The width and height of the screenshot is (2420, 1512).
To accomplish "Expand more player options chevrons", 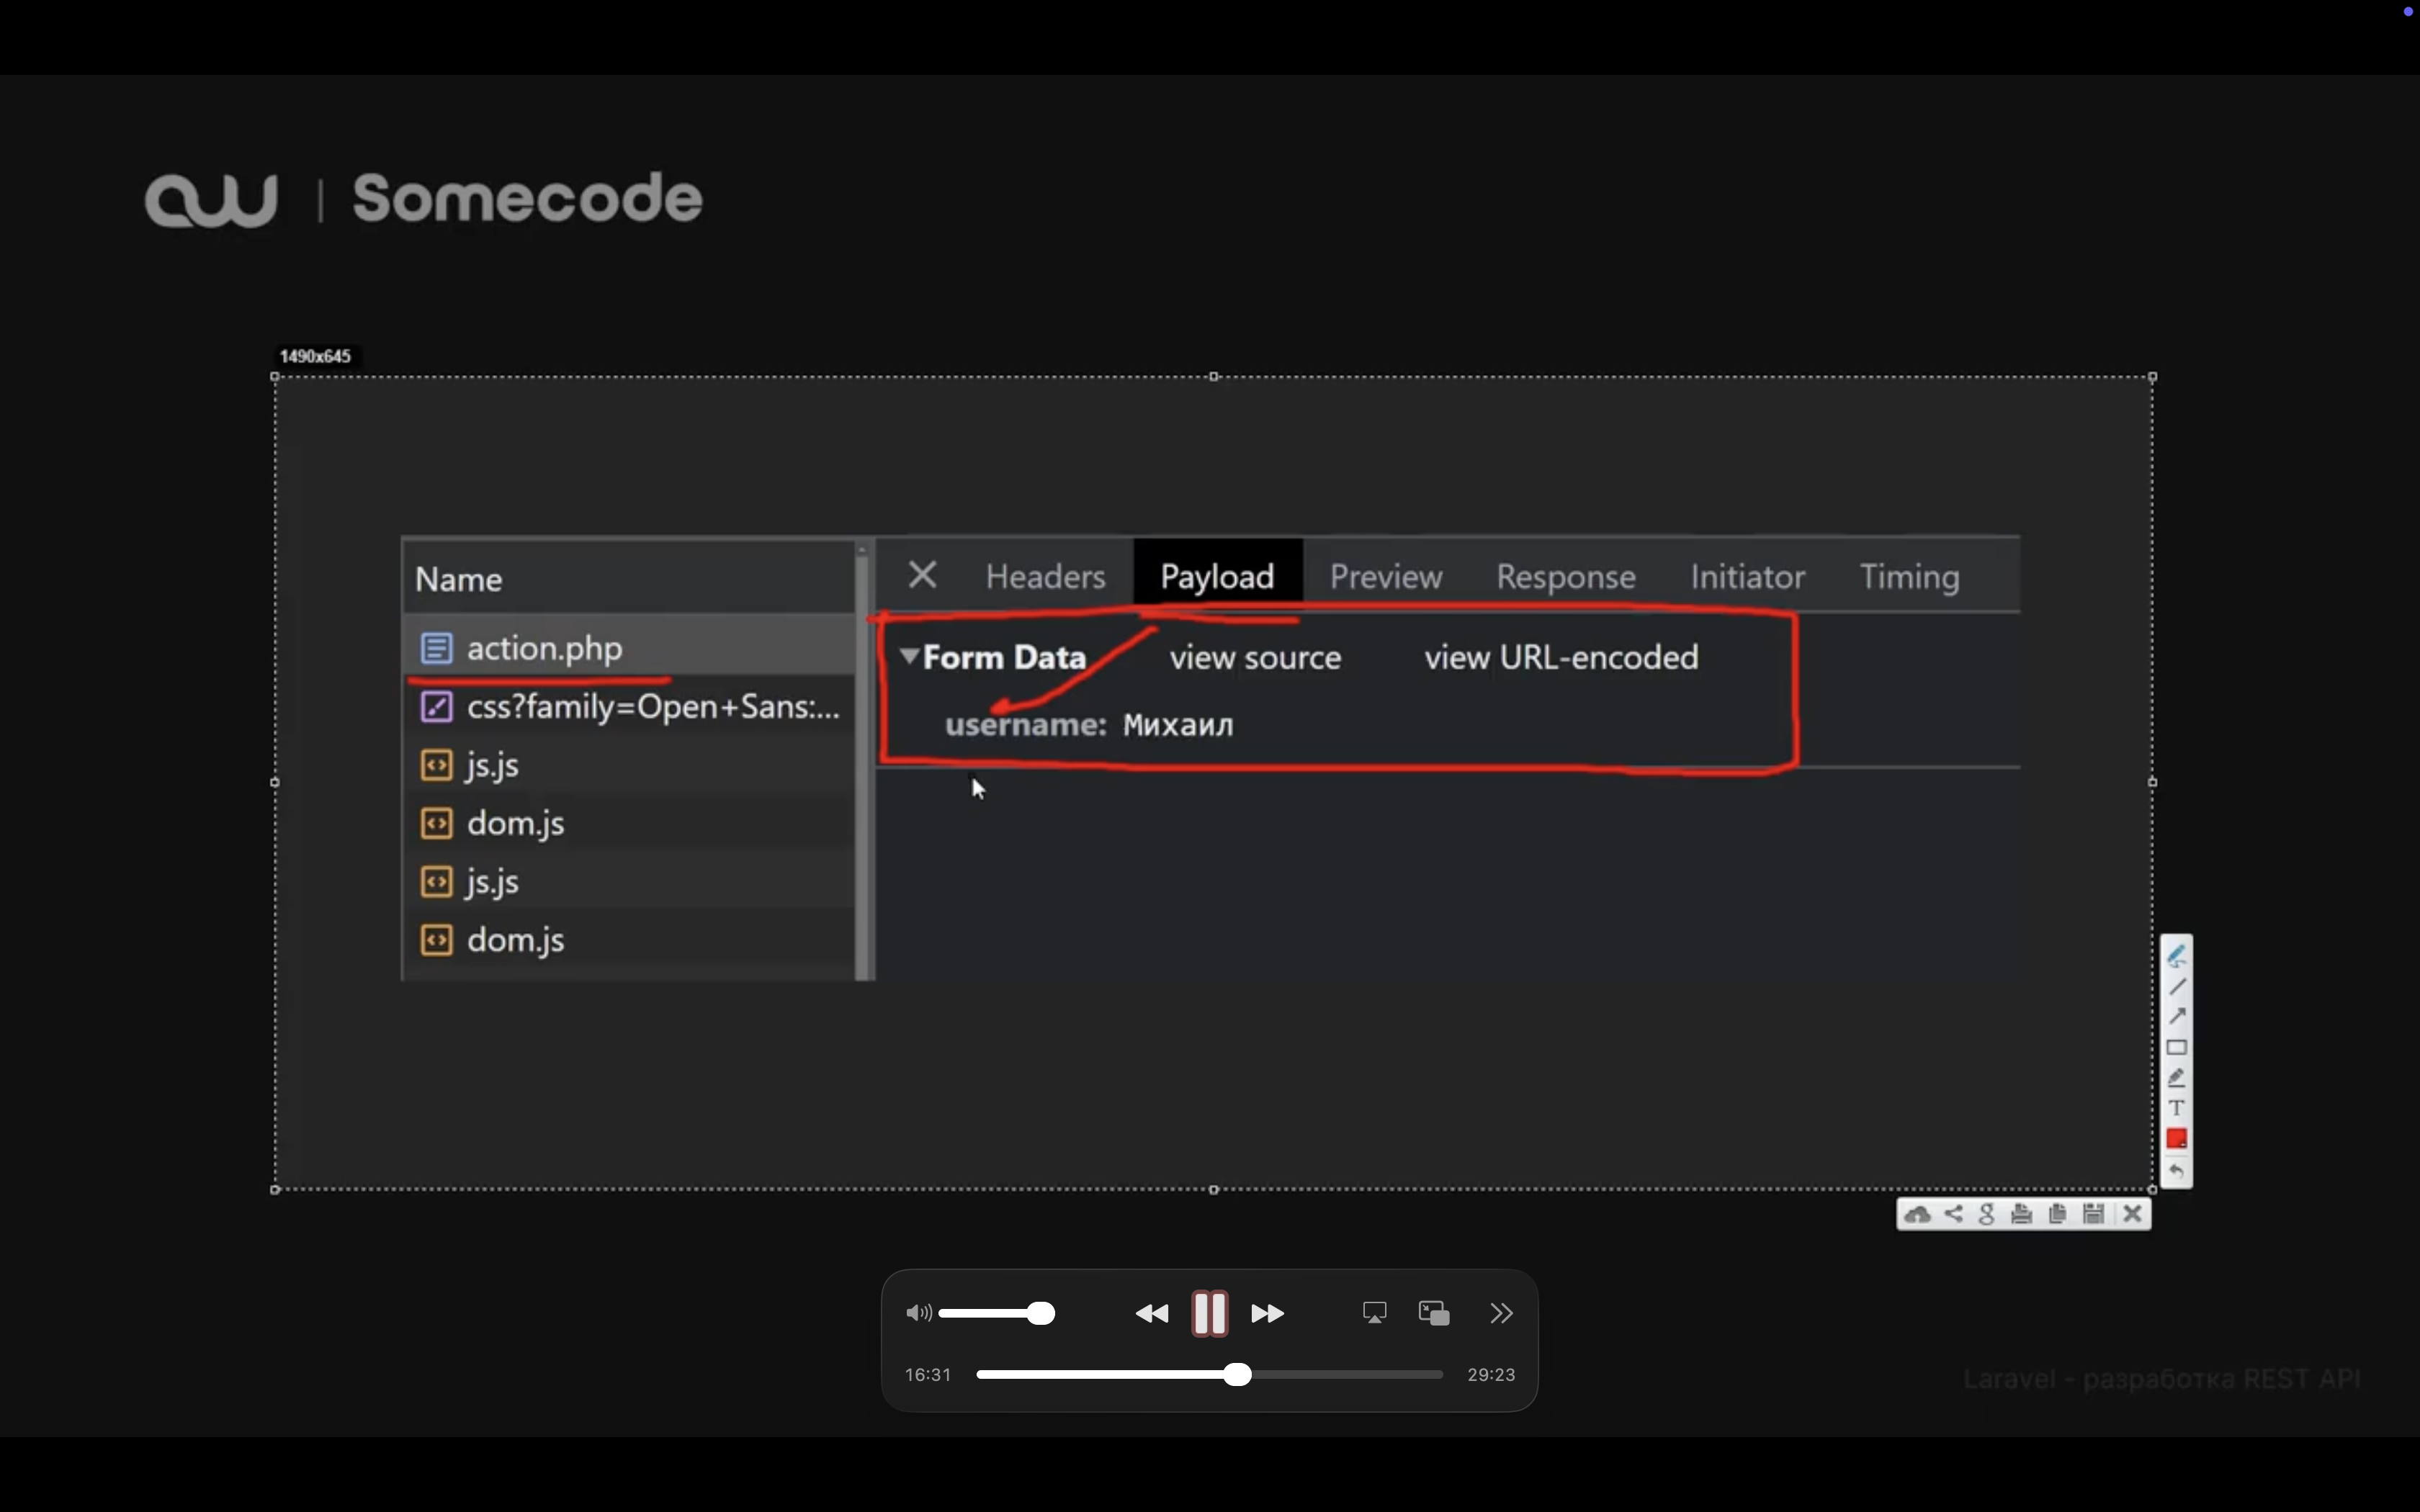I will pos(1501,1313).
